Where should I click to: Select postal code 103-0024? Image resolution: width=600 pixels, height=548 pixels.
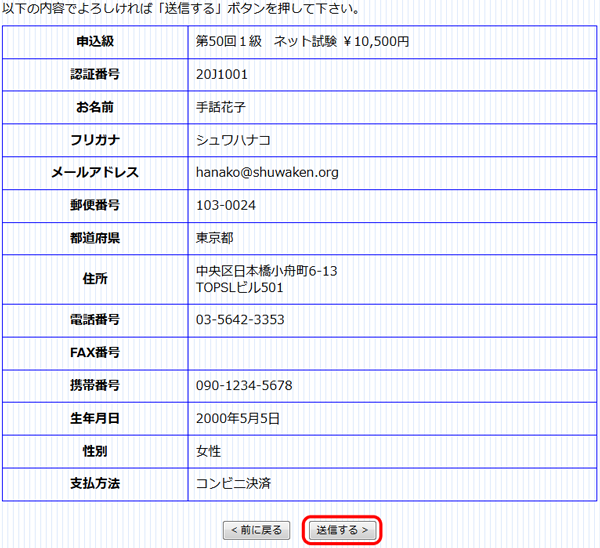click(x=226, y=206)
